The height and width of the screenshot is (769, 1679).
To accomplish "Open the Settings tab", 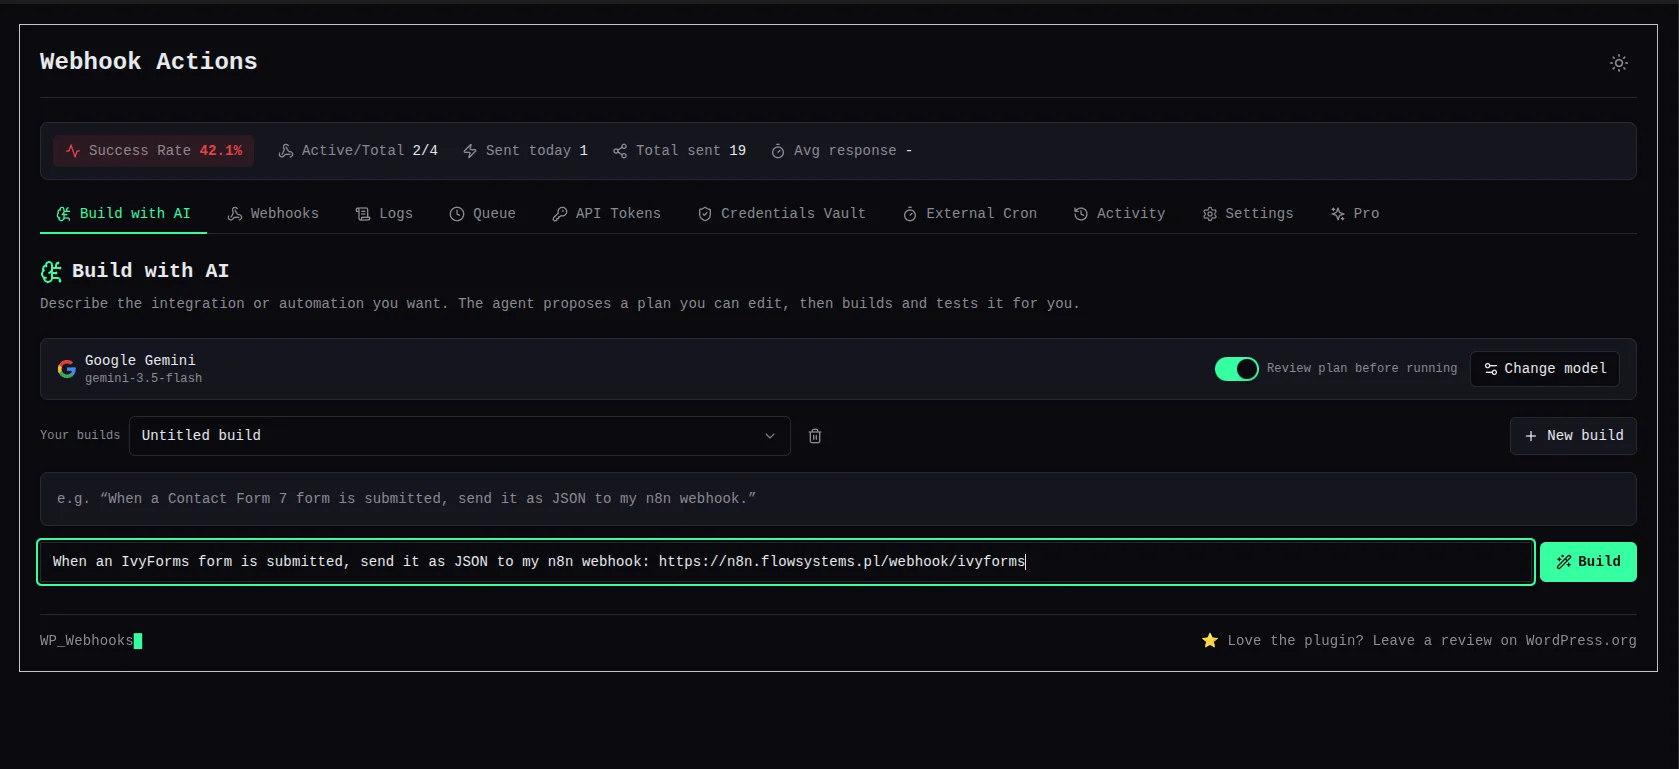I will 1248,214.
